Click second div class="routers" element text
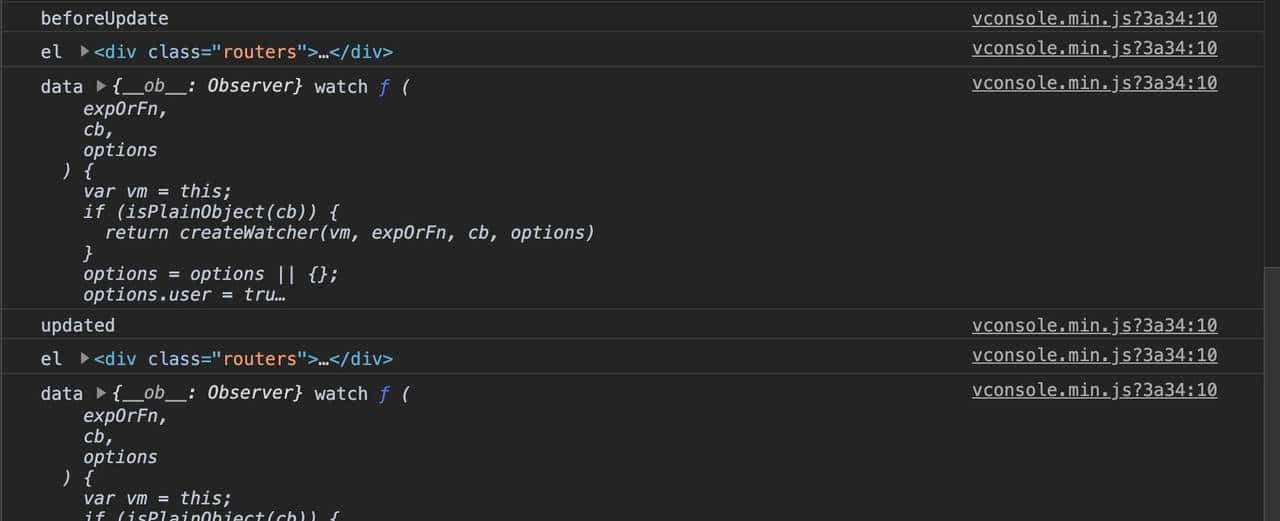The height and width of the screenshot is (521, 1280). pyautogui.click(x=243, y=359)
